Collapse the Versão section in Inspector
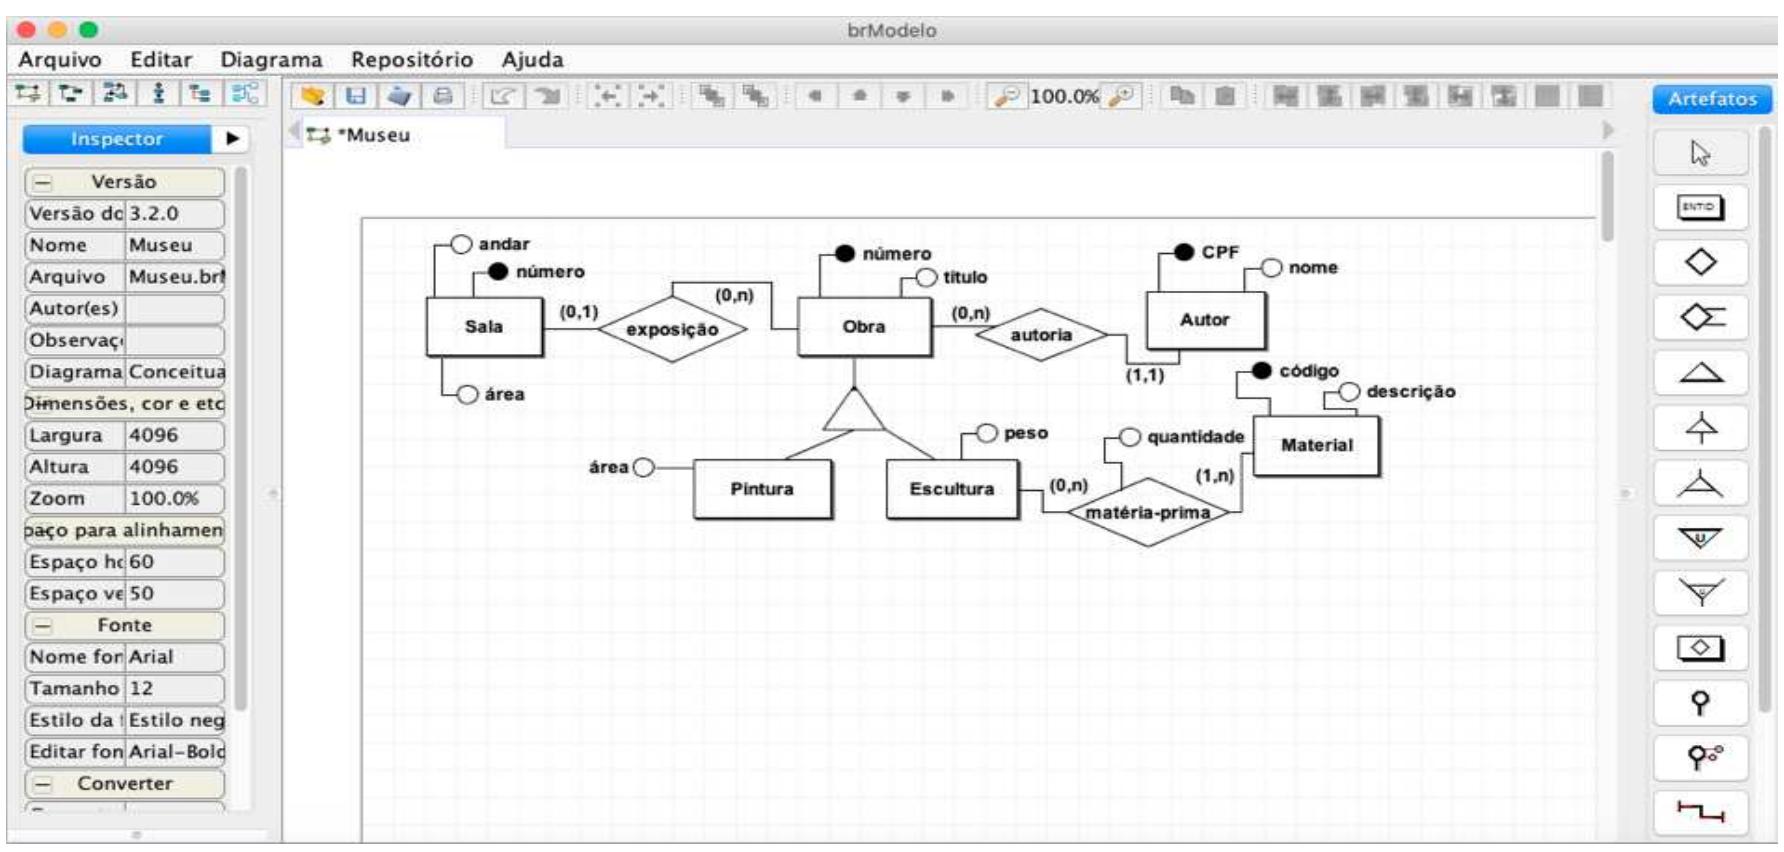 [x=43, y=182]
